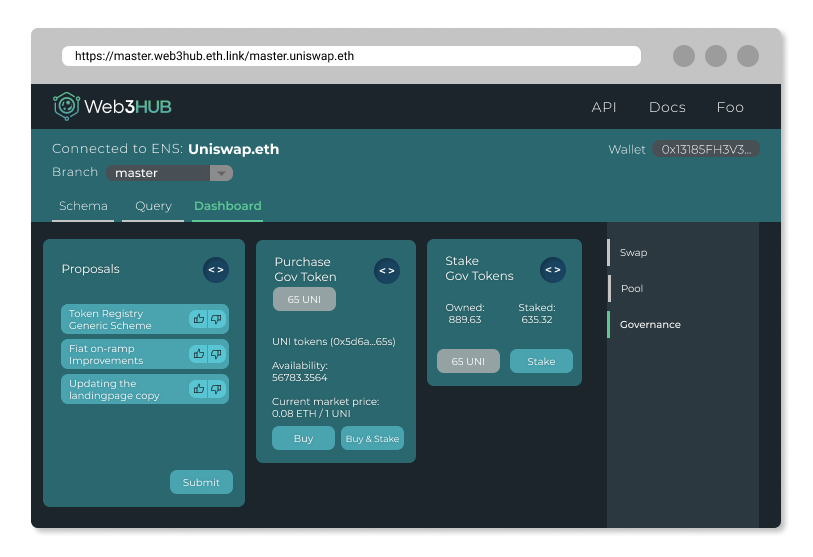The image size is (813, 557).
Task: Click the Buy button
Action: point(303,438)
